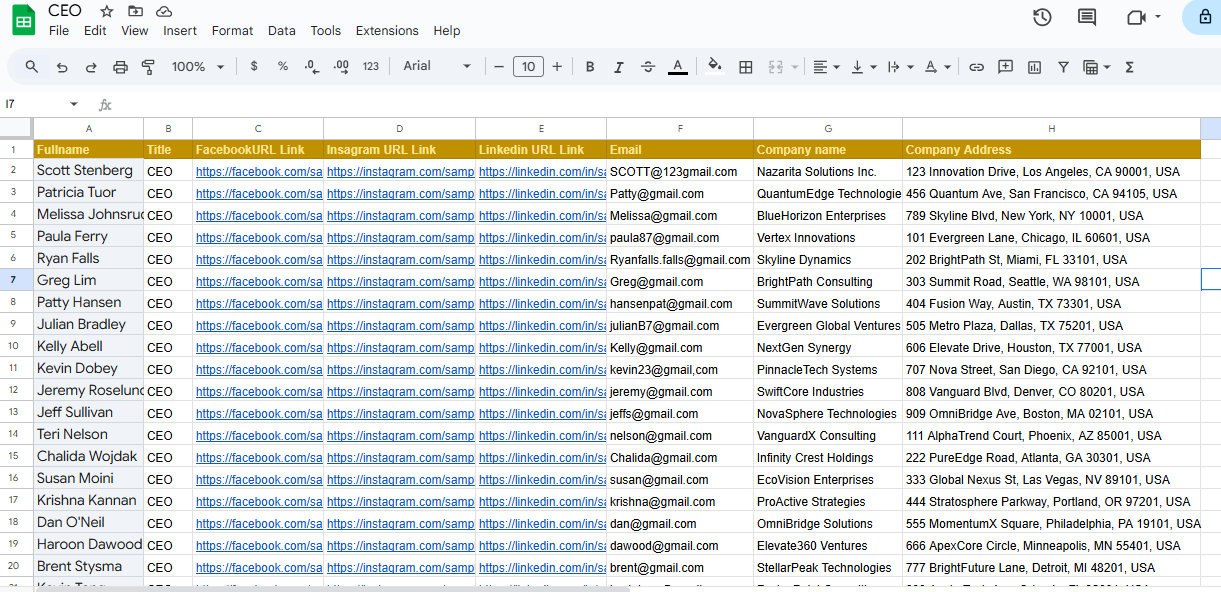Screen dimensions: 1221x592
Task: Open the zoom 100% dropdown
Action: (x=198, y=67)
